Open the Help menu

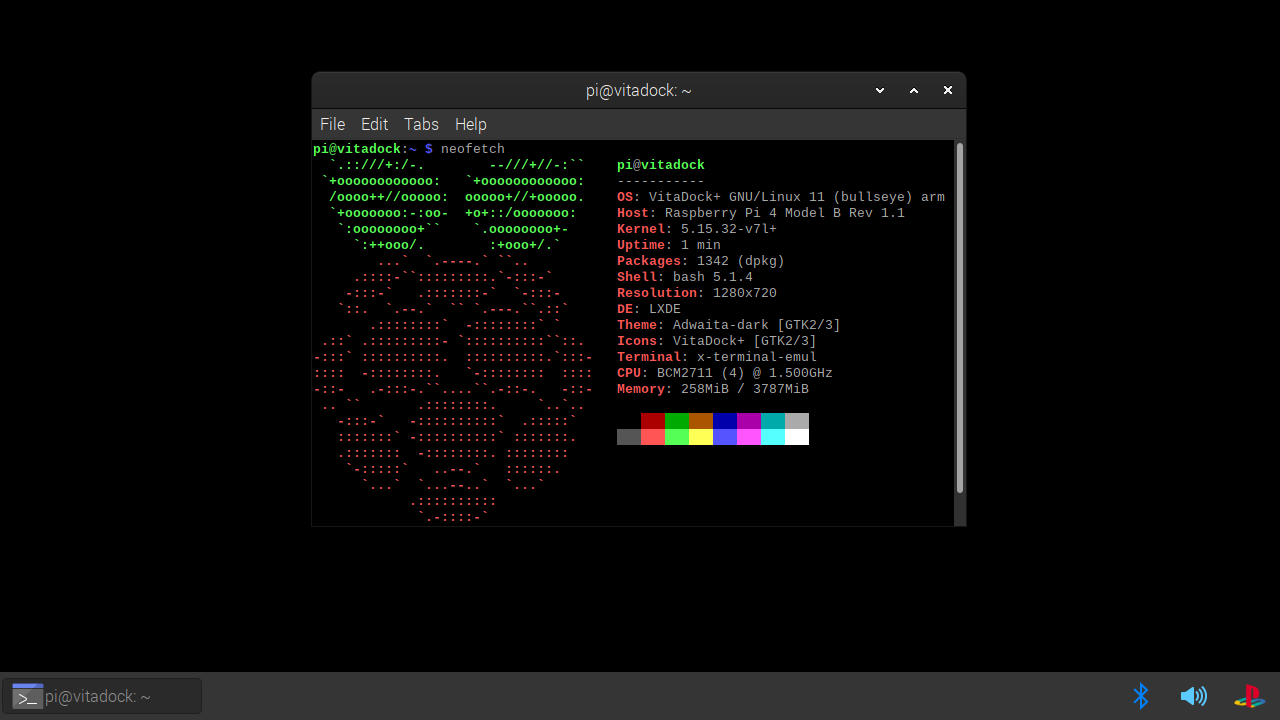point(470,124)
